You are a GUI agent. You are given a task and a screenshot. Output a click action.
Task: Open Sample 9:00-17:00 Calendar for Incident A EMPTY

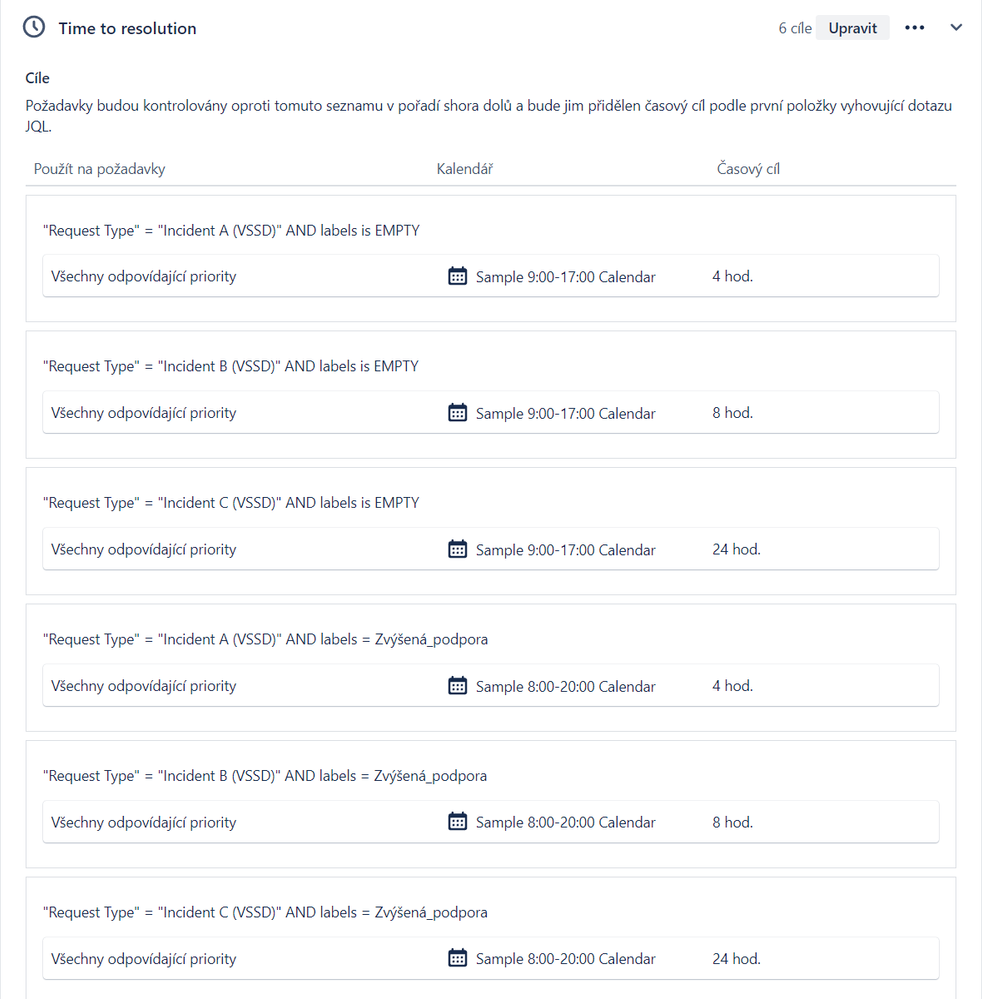click(x=565, y=277)
